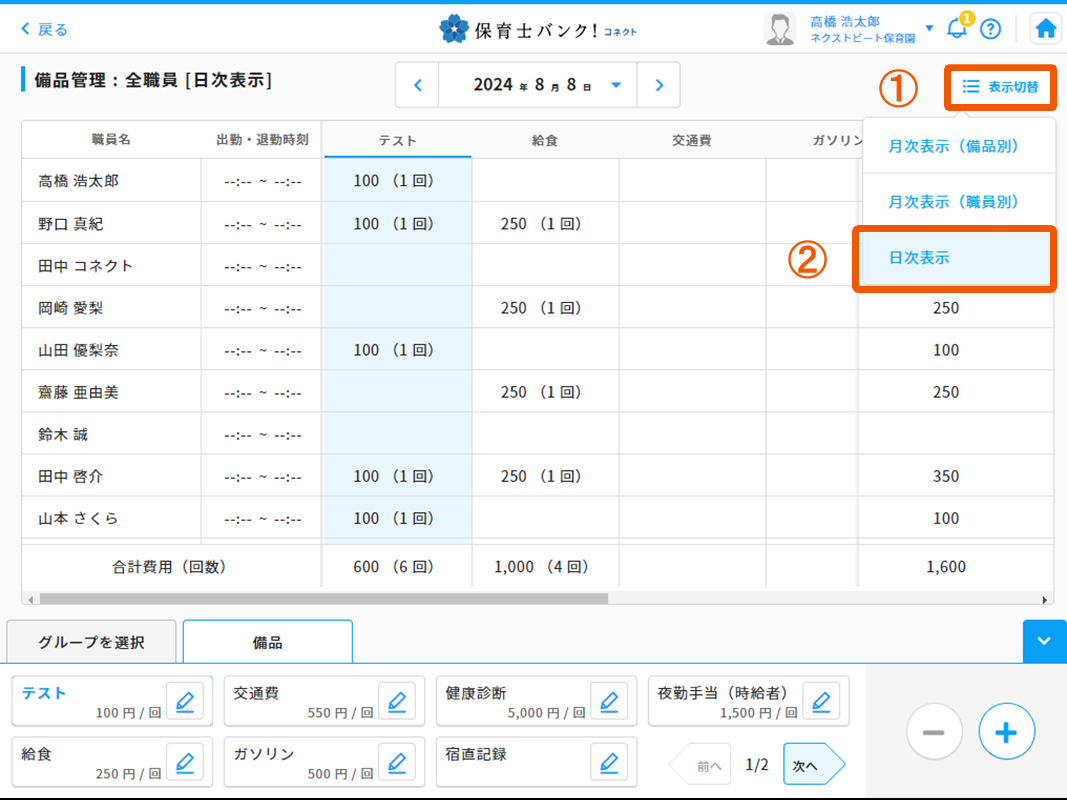
Task: Click edit pencil for ガソリン item
Action: (x=397, y=763)
